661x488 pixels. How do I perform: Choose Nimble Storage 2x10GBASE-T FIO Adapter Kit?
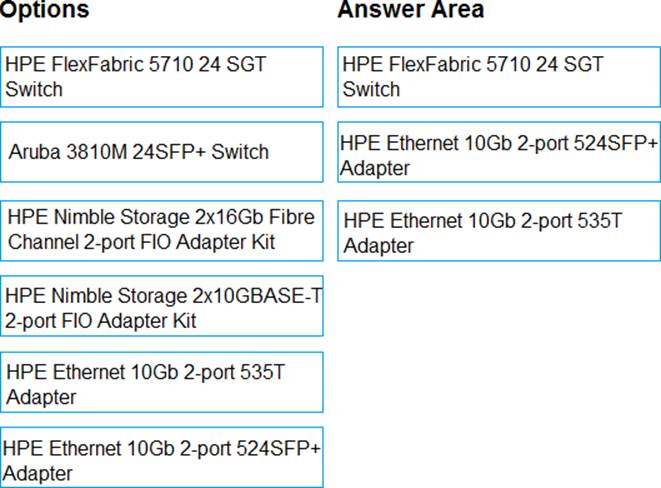162,307
